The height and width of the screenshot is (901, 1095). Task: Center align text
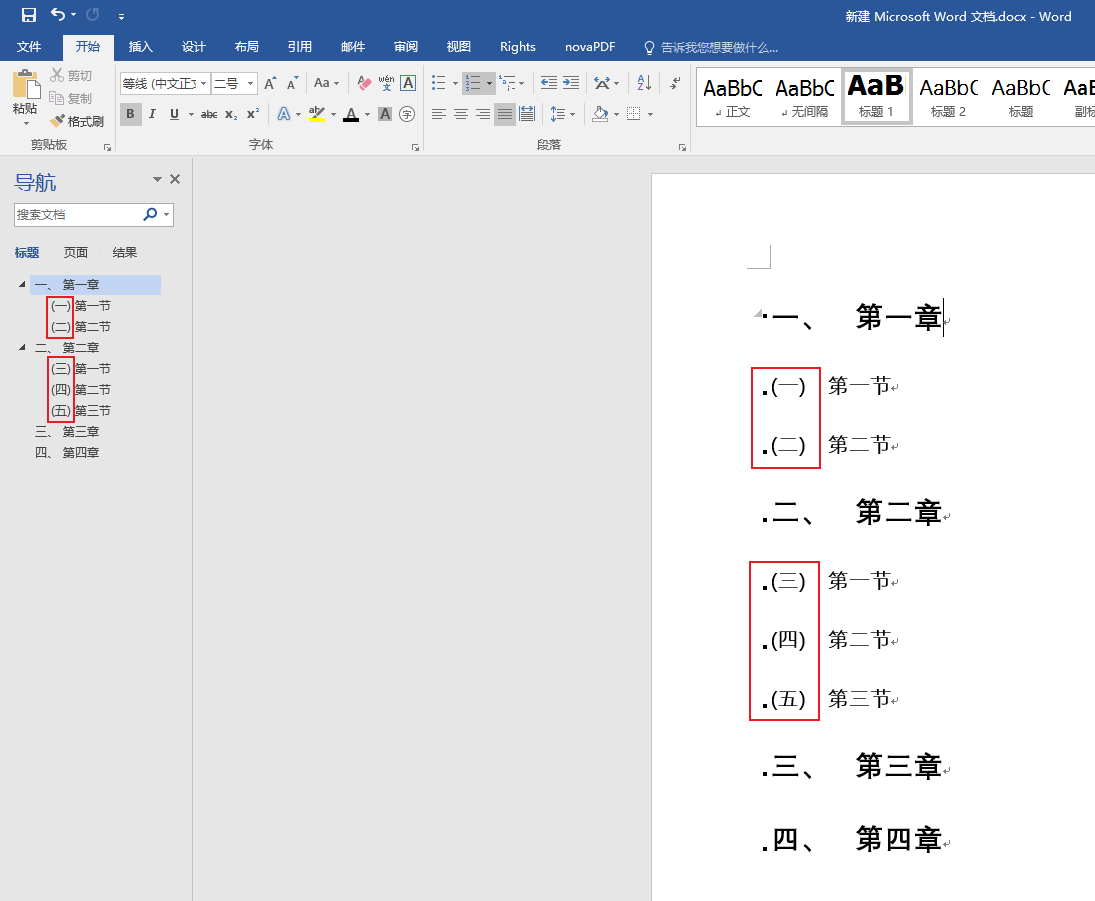461,114
